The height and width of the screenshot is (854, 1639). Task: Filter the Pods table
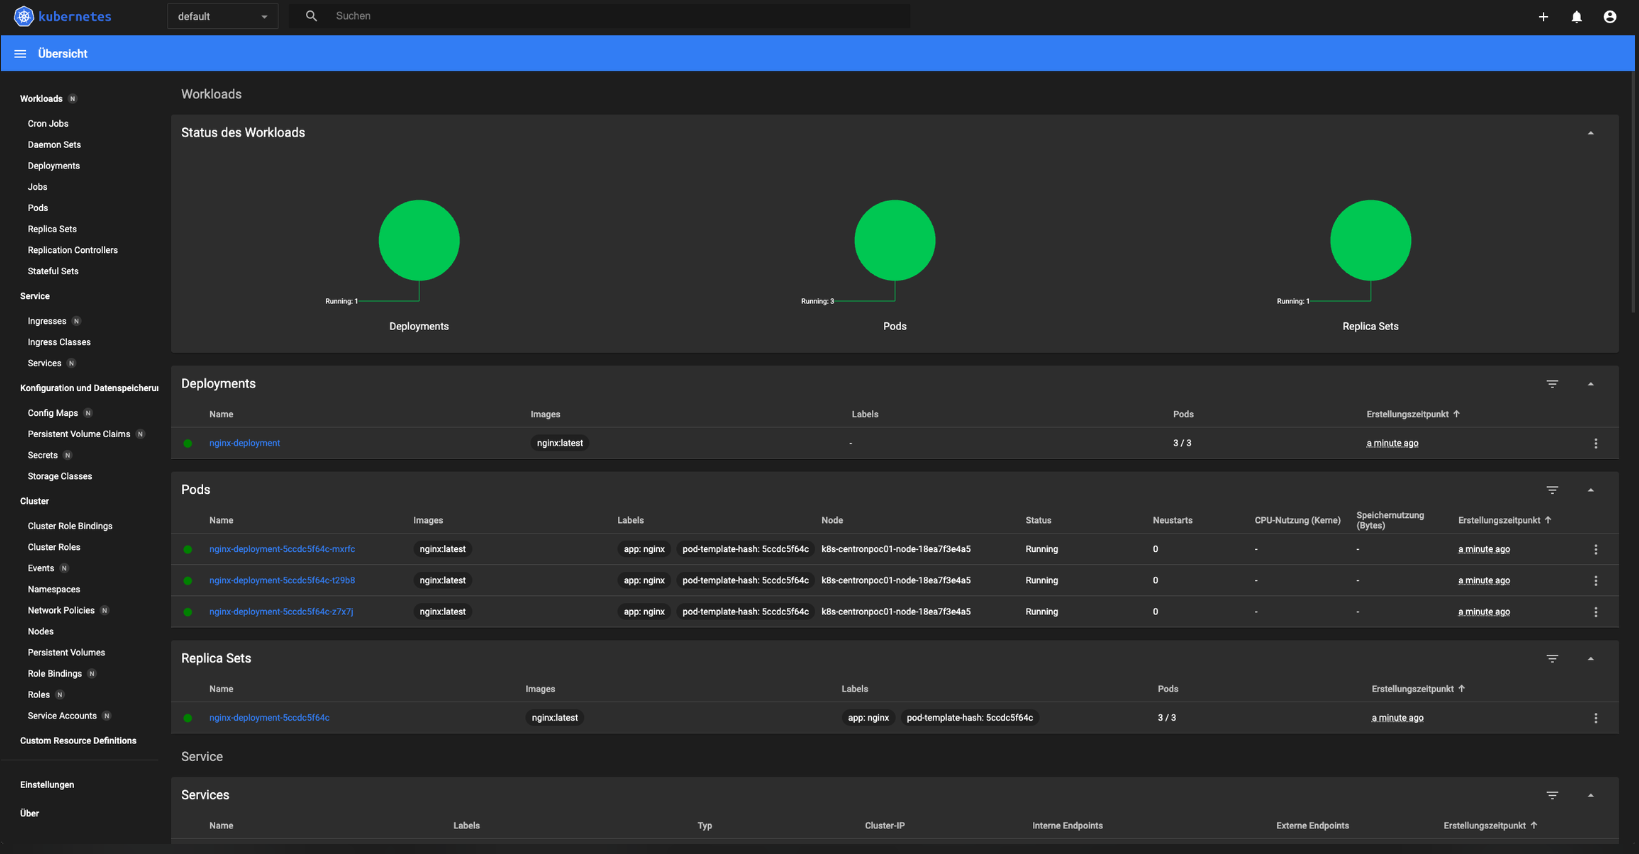pos(1552,490)
